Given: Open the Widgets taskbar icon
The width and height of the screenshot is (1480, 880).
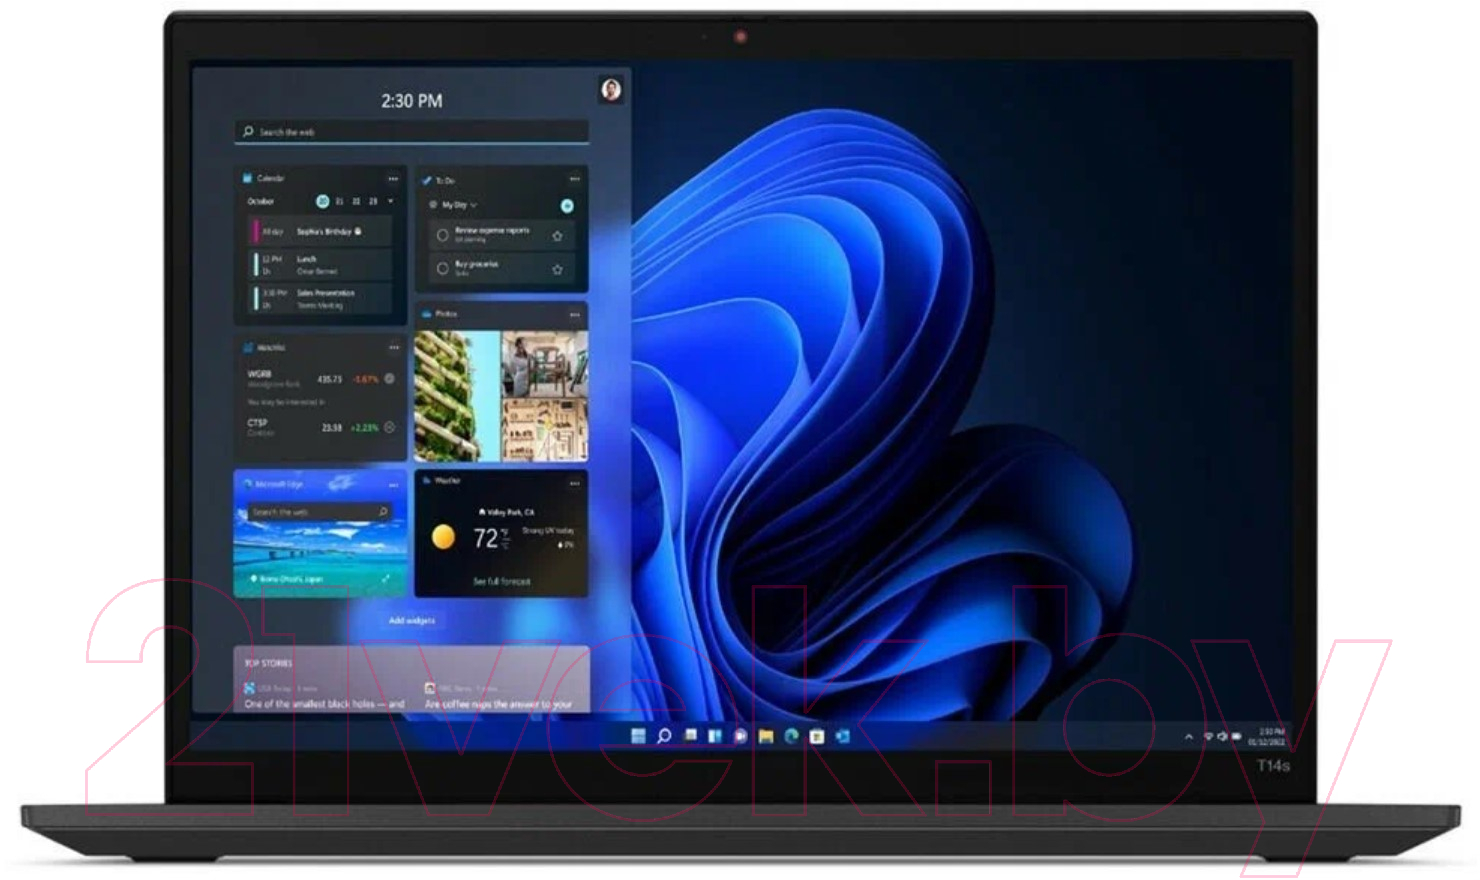Looking at the screenshot, I should coord(715,736).
